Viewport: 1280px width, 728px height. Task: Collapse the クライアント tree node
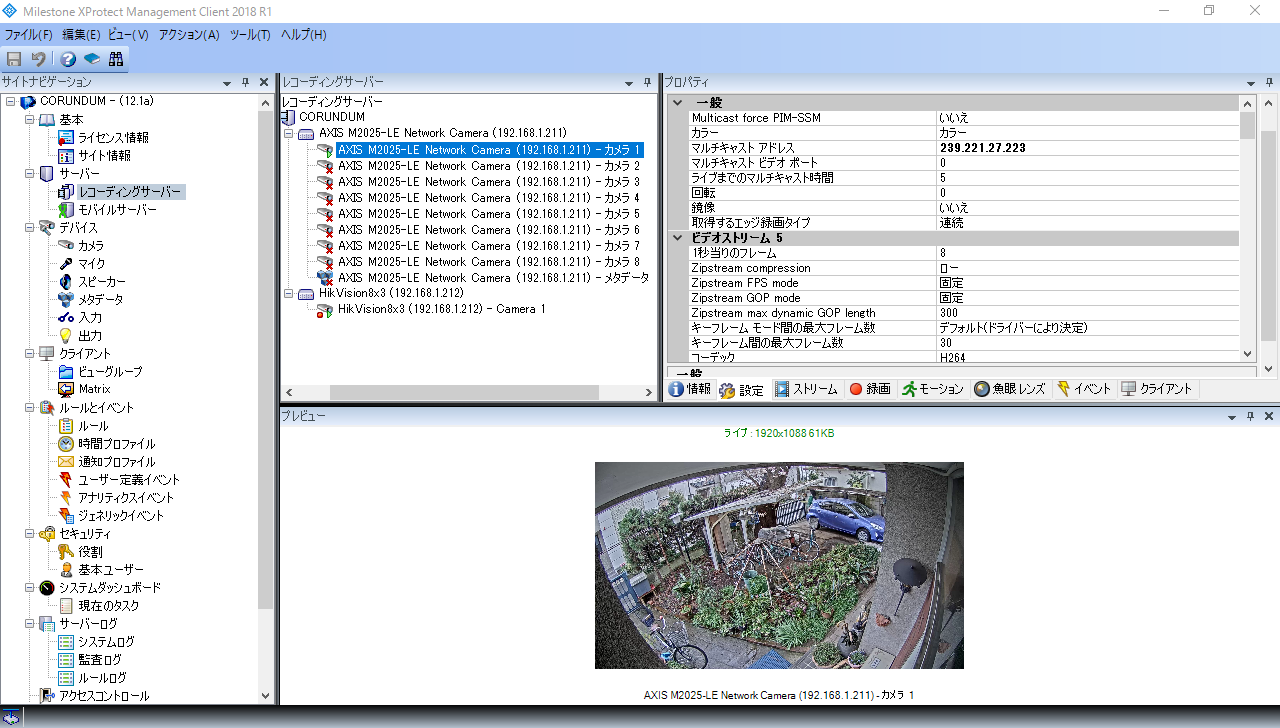(29, 354)
